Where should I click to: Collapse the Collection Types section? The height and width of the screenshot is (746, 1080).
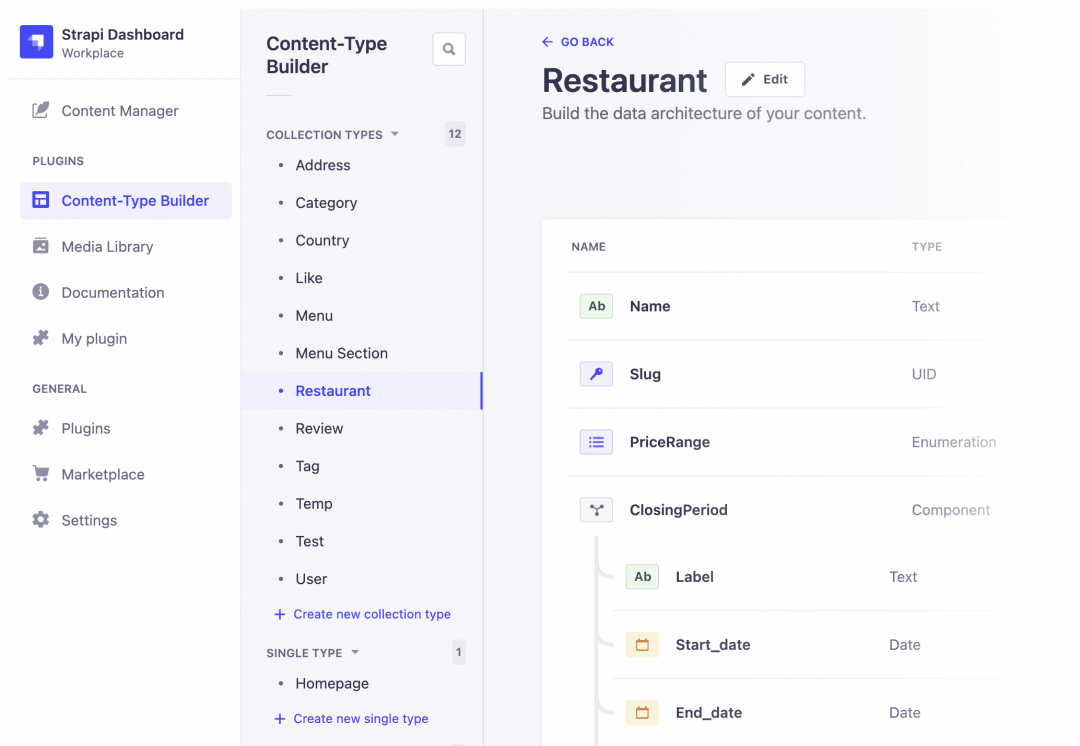click(x=395, y=134)
